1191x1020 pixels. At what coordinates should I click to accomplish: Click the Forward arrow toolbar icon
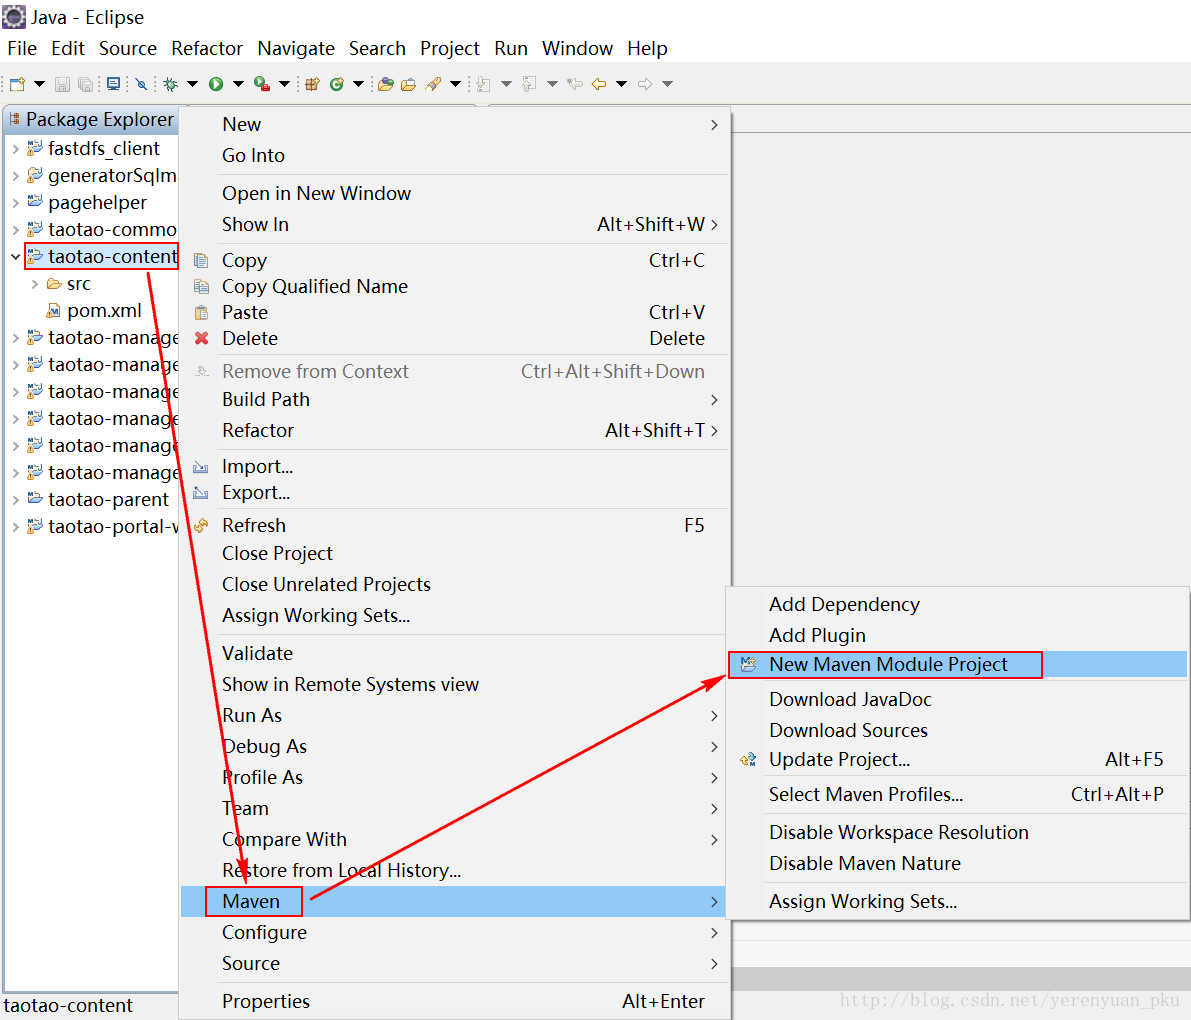click(x=645, y=84)
